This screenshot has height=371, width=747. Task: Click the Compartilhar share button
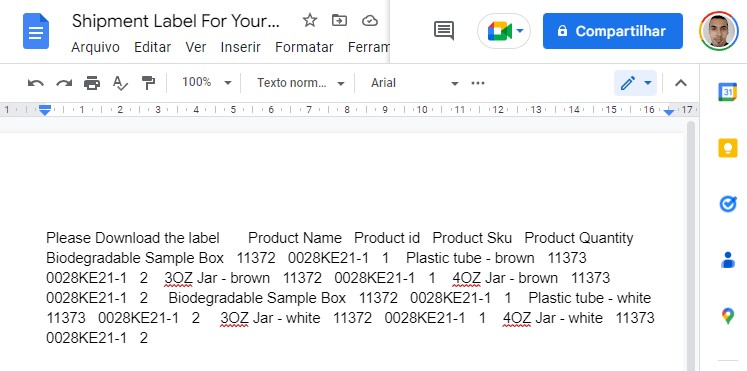613,31
